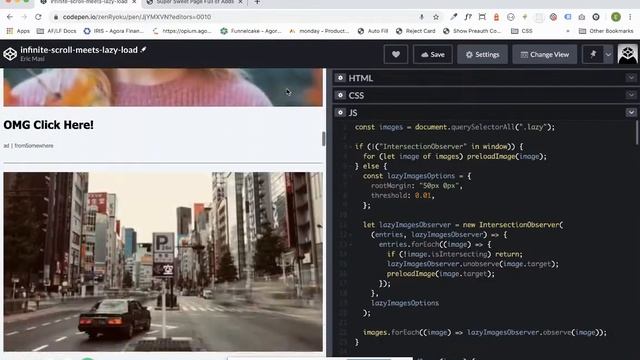The width and height of the screenshot is (640, 360).
Task: Open the CodePen user avatar menu
Action: tap(627, 54)
